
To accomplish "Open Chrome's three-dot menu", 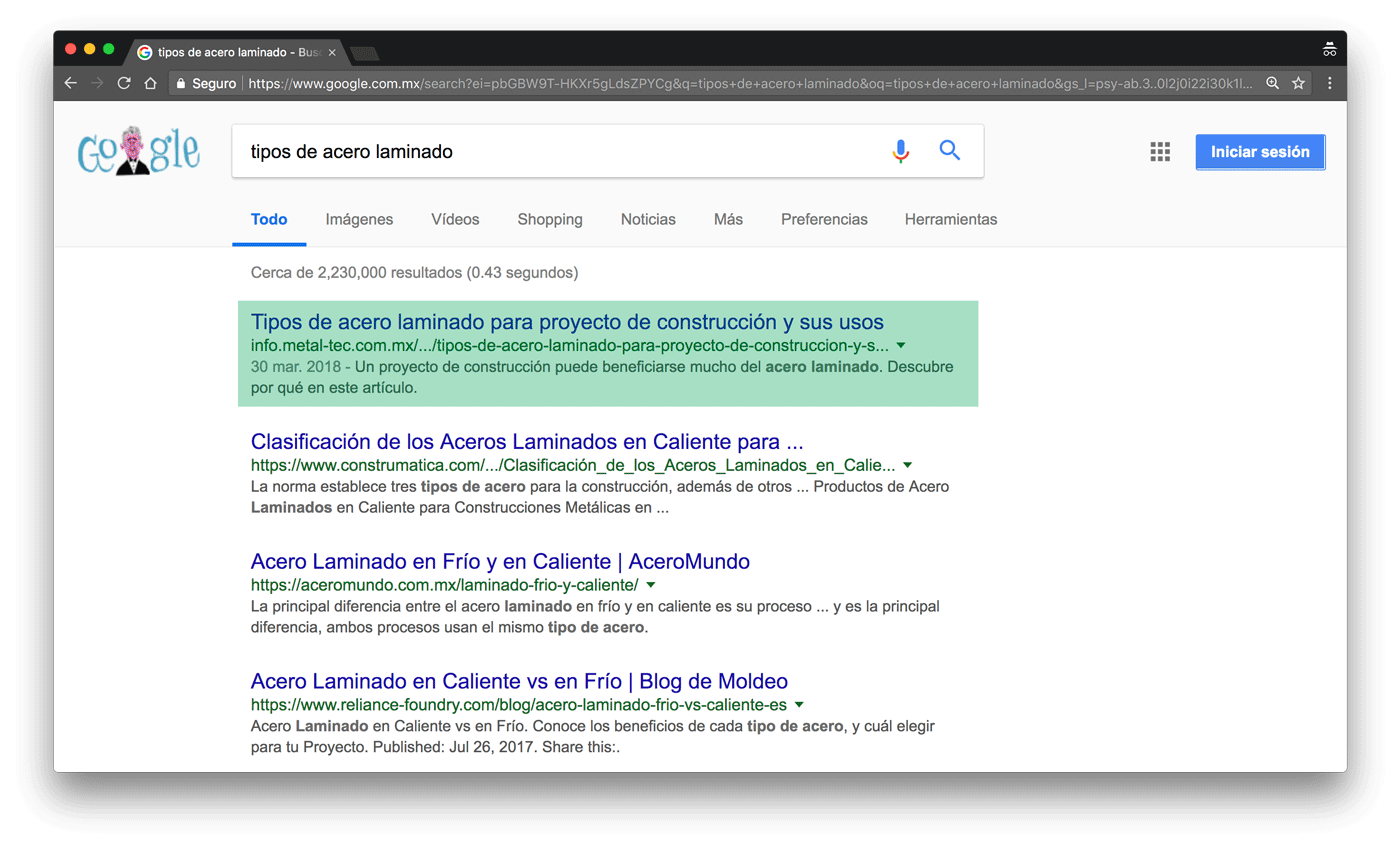I will pos(1329,84).
